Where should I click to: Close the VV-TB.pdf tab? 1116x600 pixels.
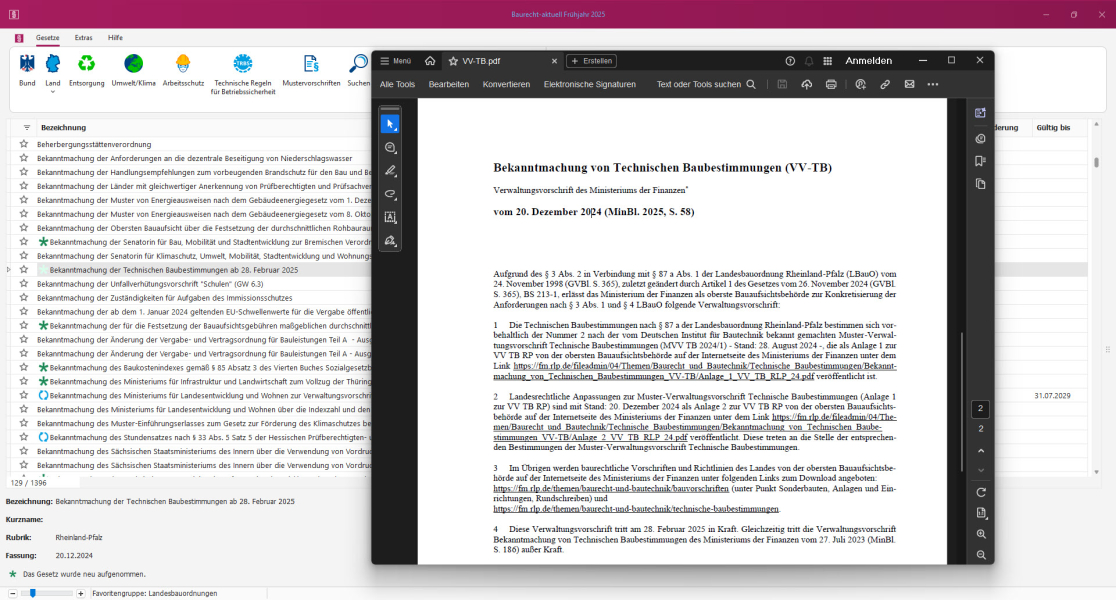[554, 61]
